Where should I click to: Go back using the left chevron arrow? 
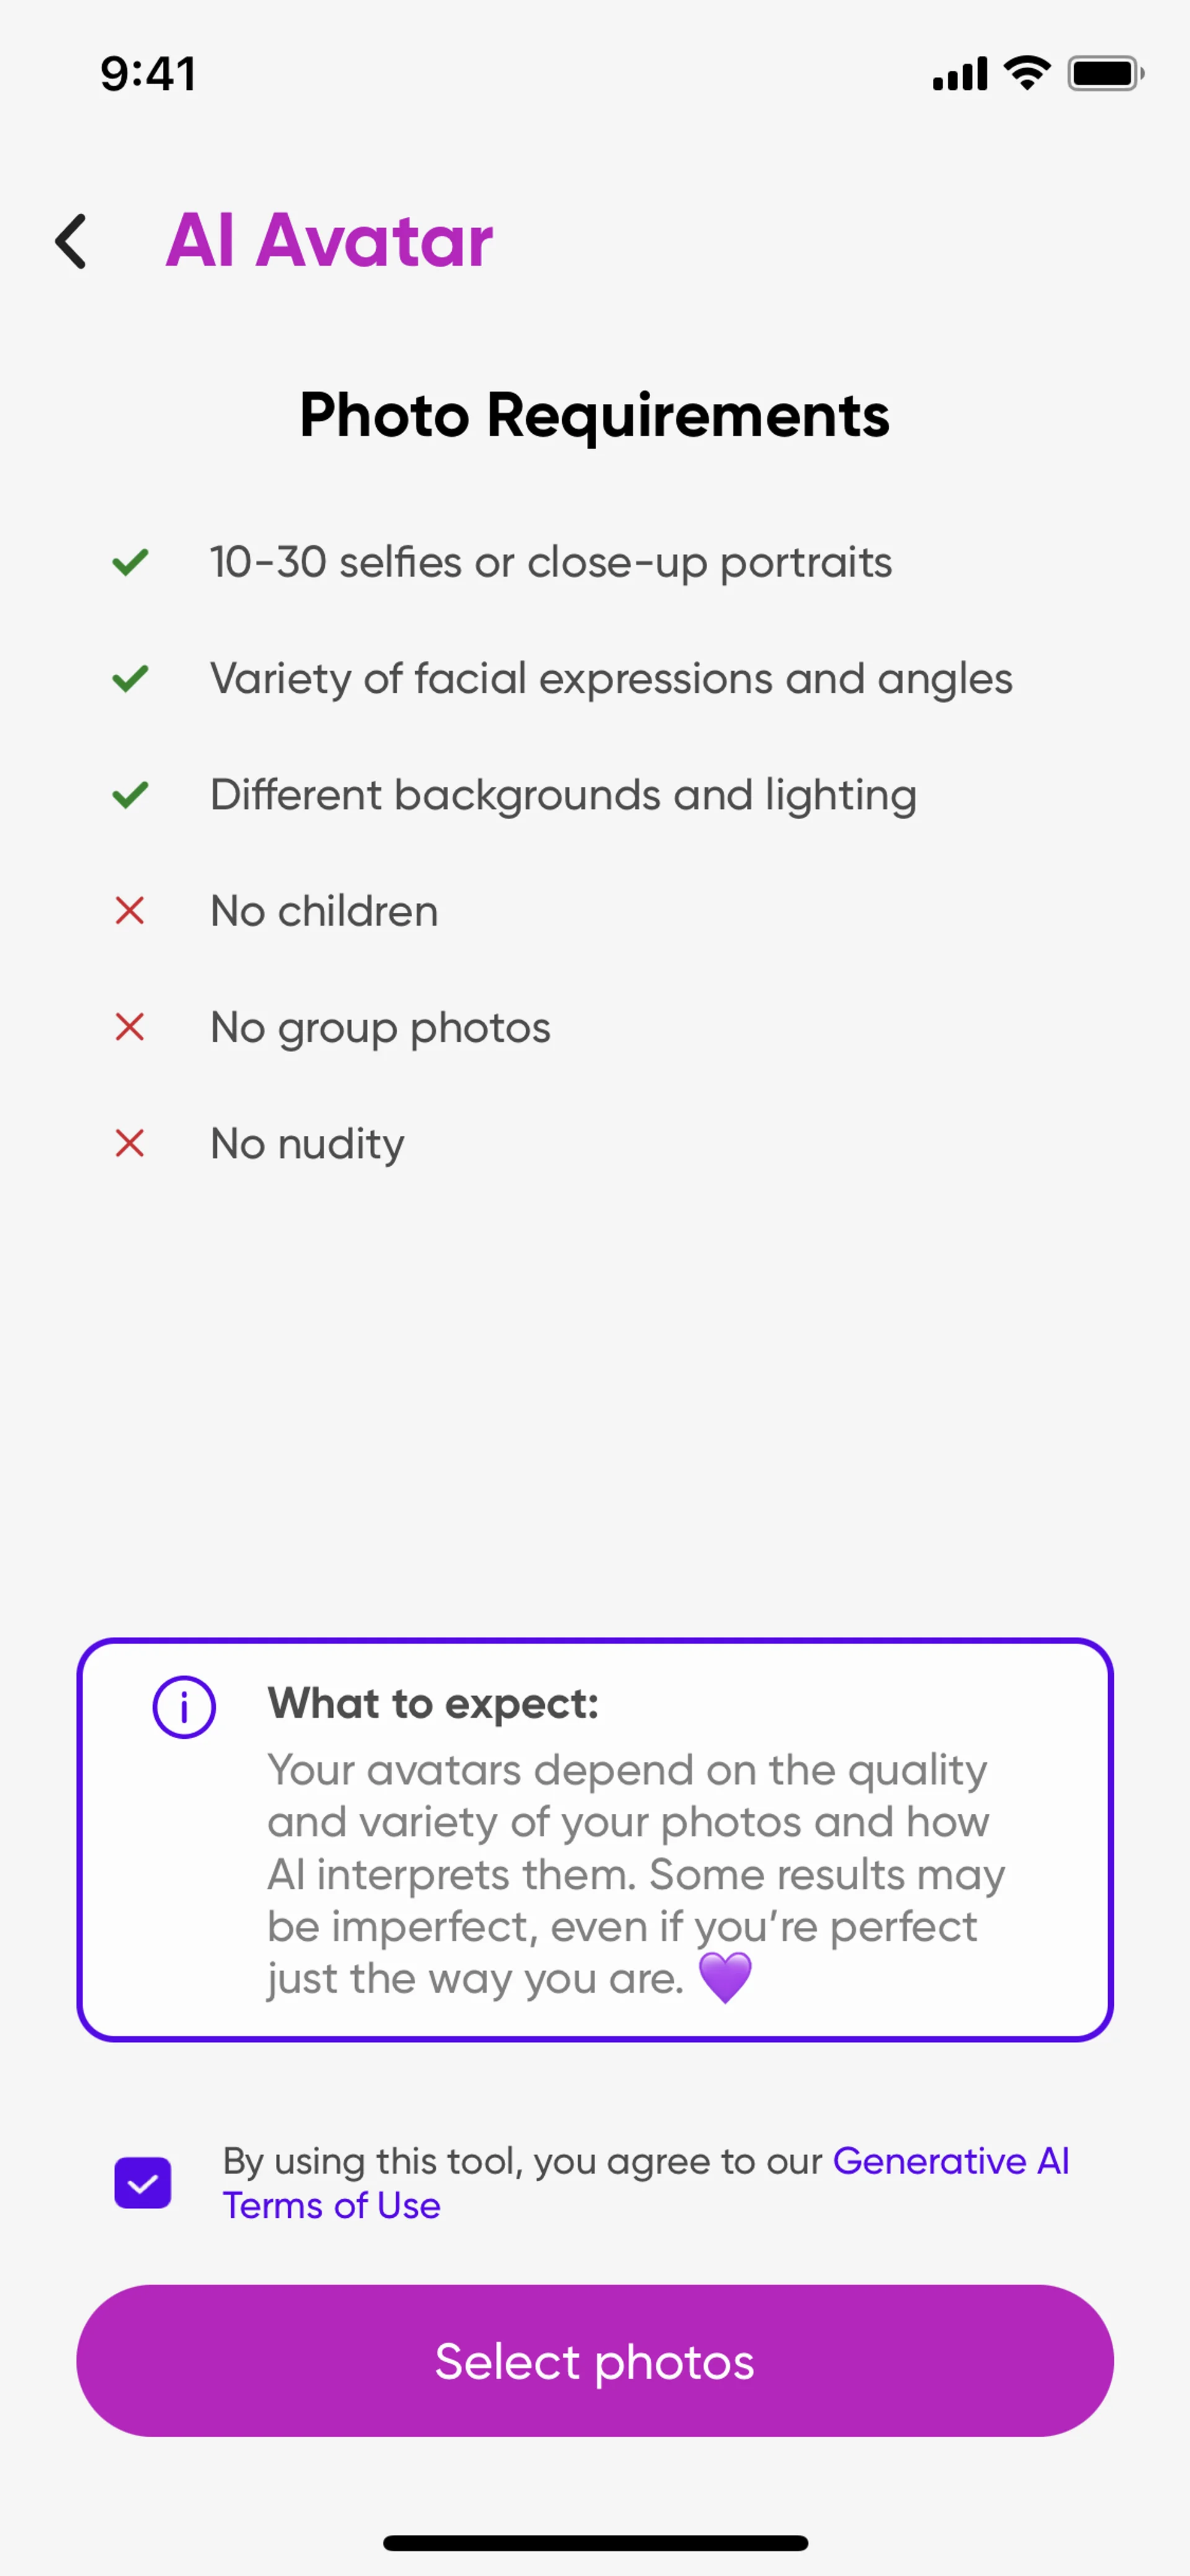pyautogui.click(x=71, y=241)
